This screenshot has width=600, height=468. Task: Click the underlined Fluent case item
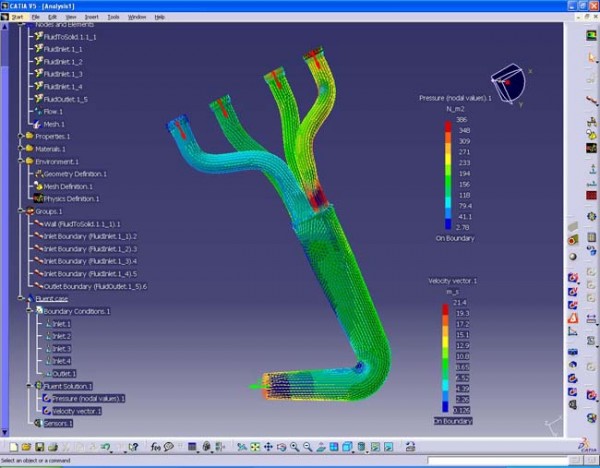52,298
